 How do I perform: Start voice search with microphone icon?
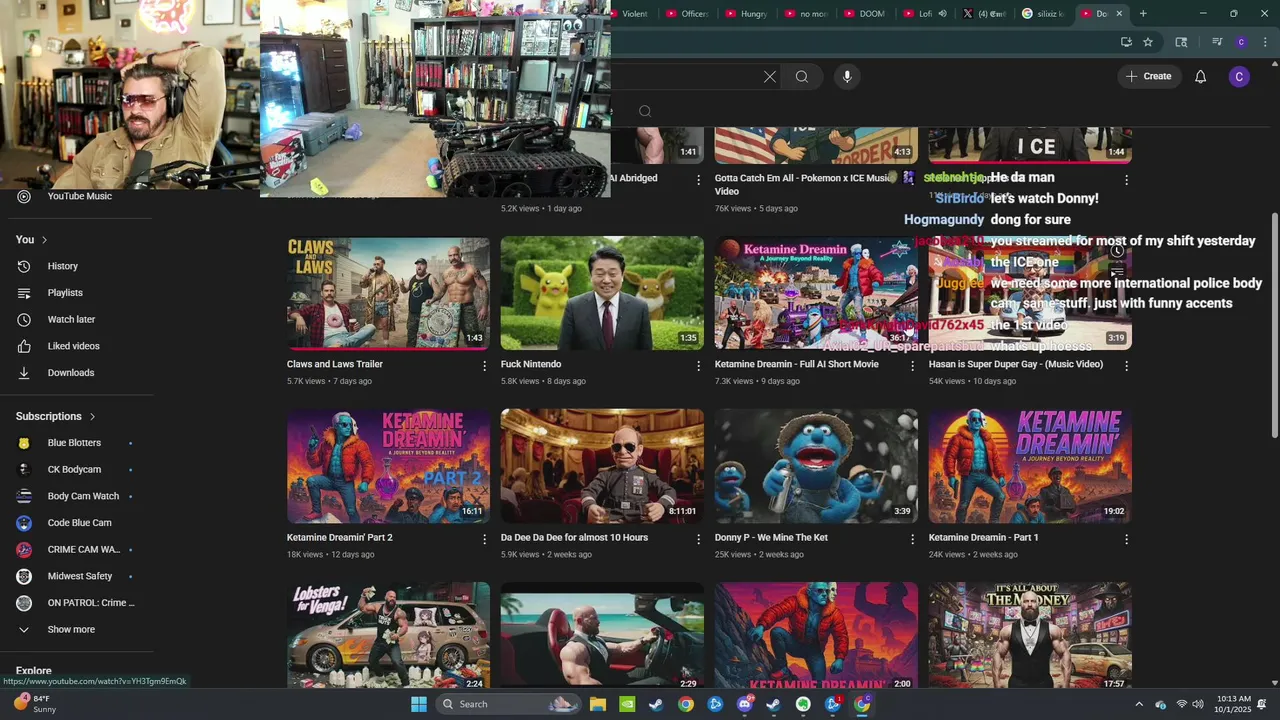pyautogui.click(x=847, y=77)
